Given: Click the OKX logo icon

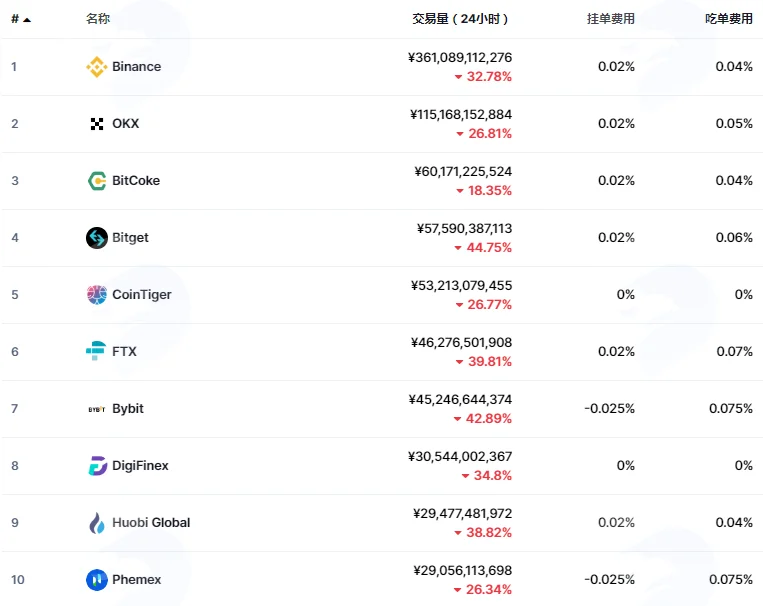Looking at the screenshot, I should coord(97,124).
